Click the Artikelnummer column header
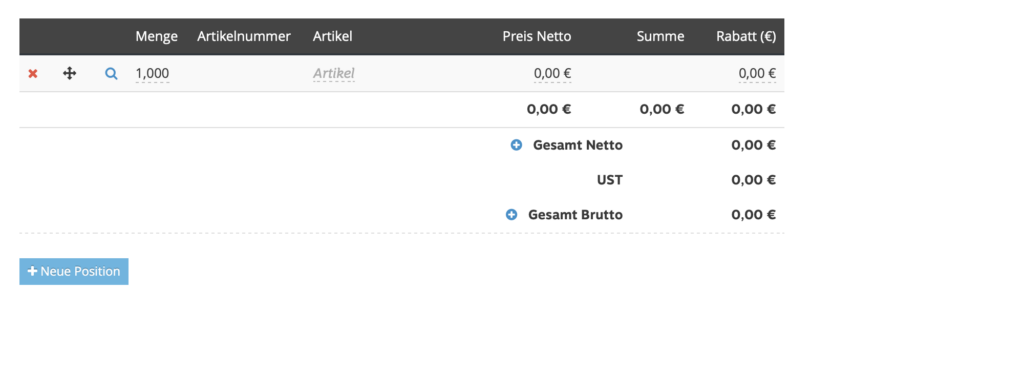 point(244,37)
